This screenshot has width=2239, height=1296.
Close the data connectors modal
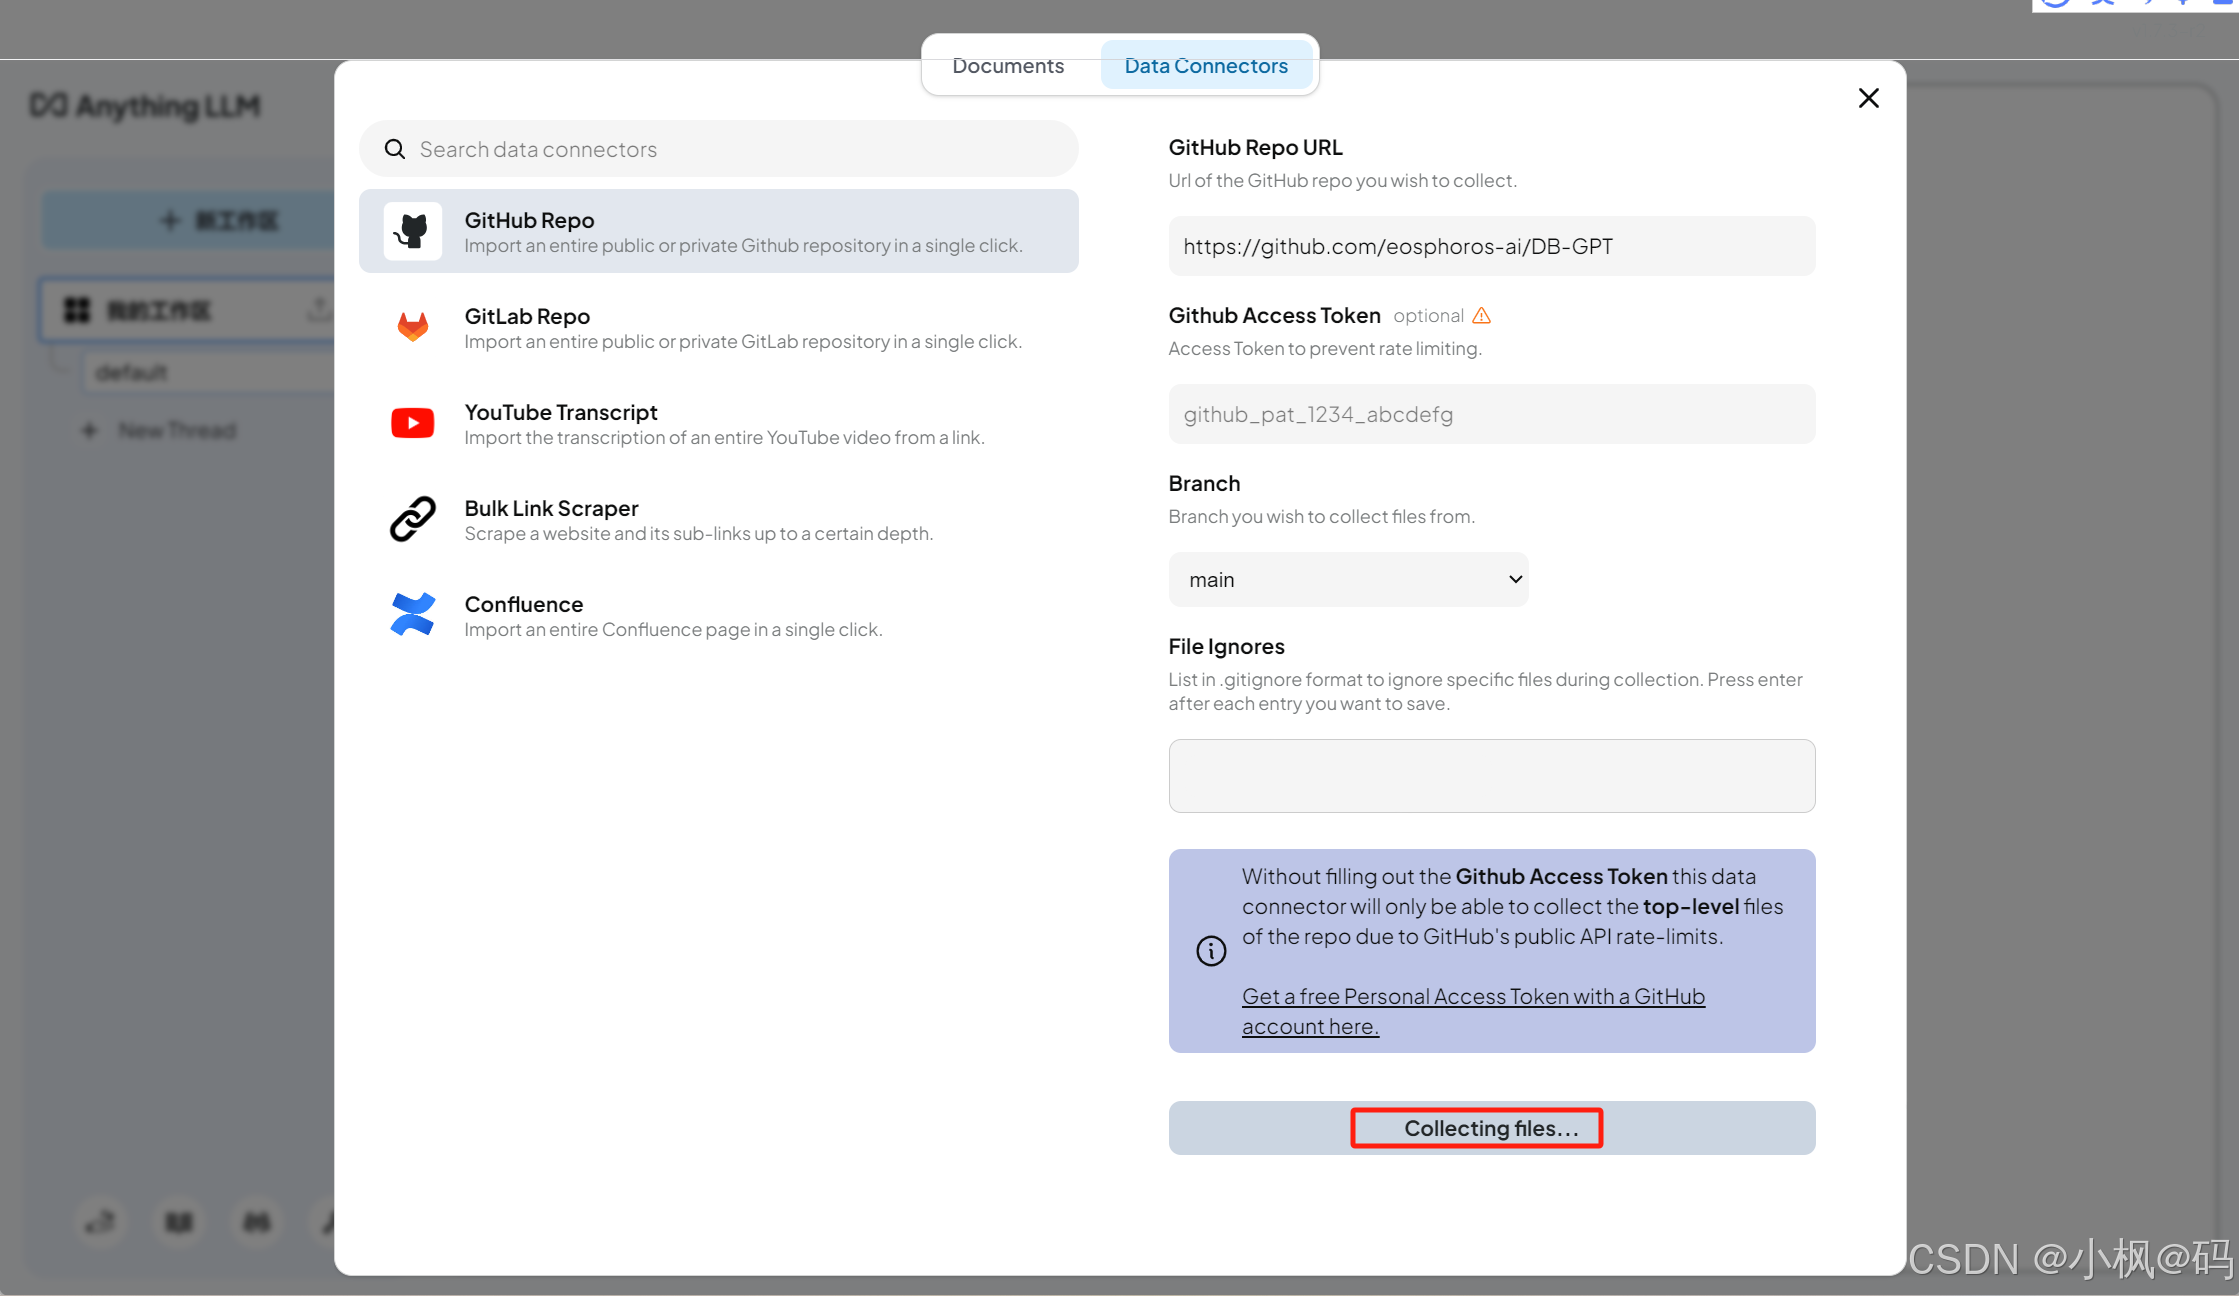coord(1868,98)
